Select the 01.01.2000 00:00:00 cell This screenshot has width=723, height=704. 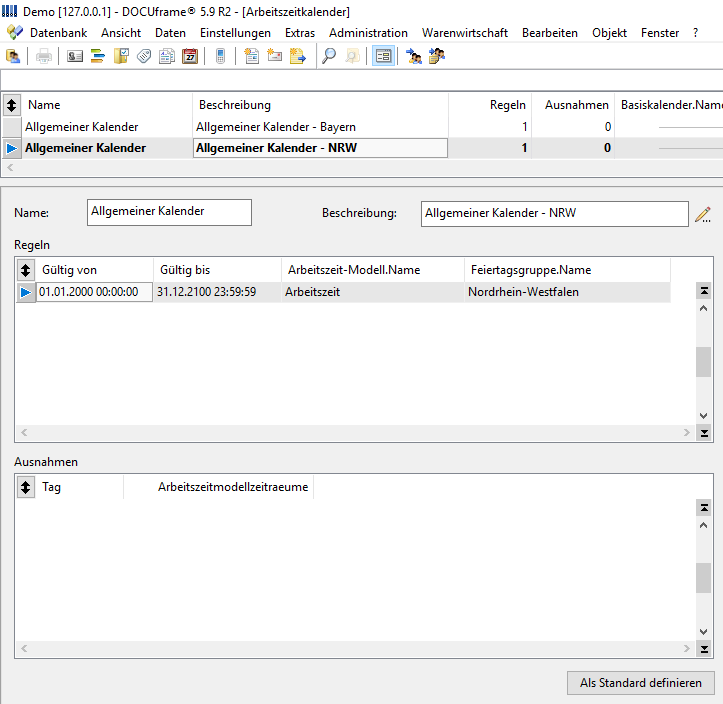[x=94, y=292]
